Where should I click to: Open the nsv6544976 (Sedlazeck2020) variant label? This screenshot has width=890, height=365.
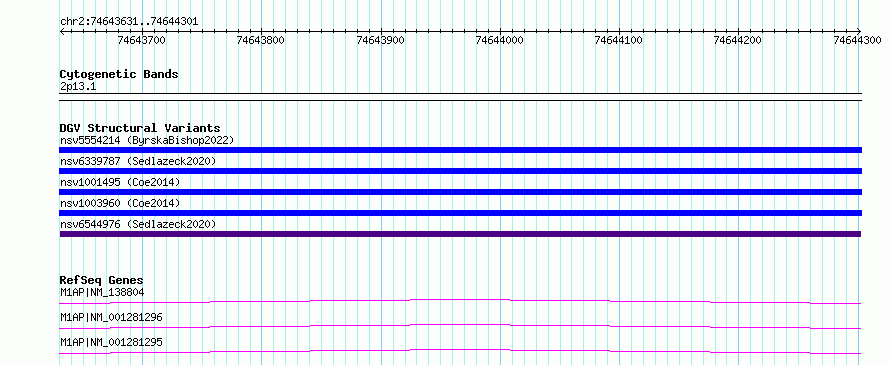(x=138, y=224)
